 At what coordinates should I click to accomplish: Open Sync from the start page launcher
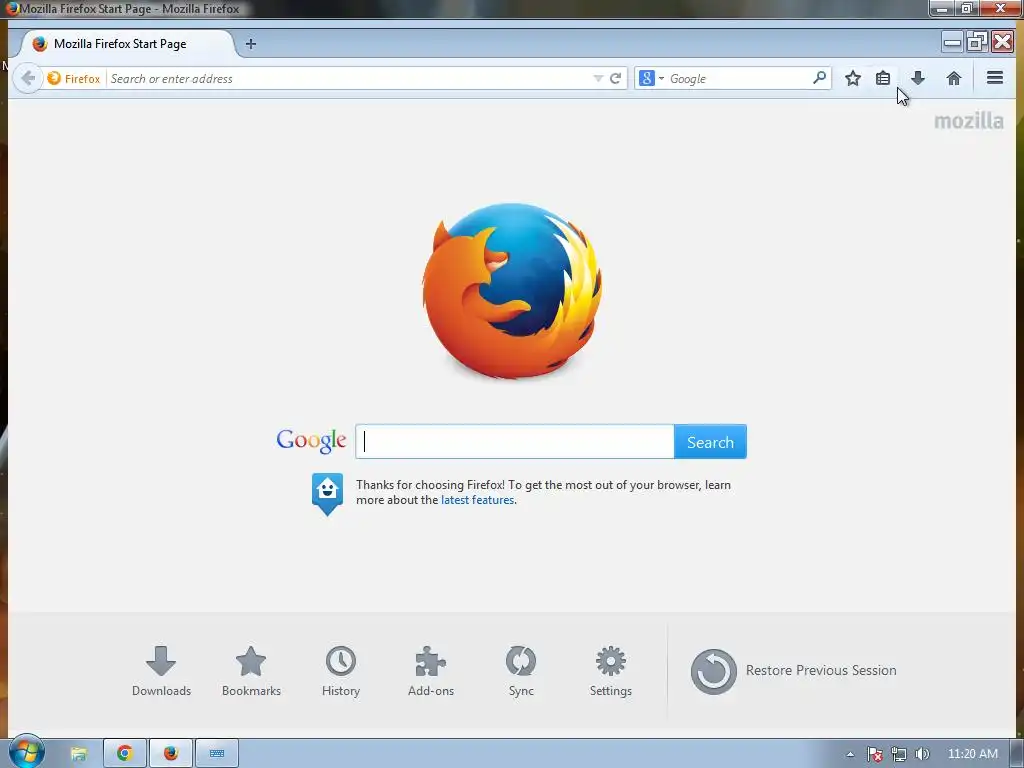coord(521,671)
